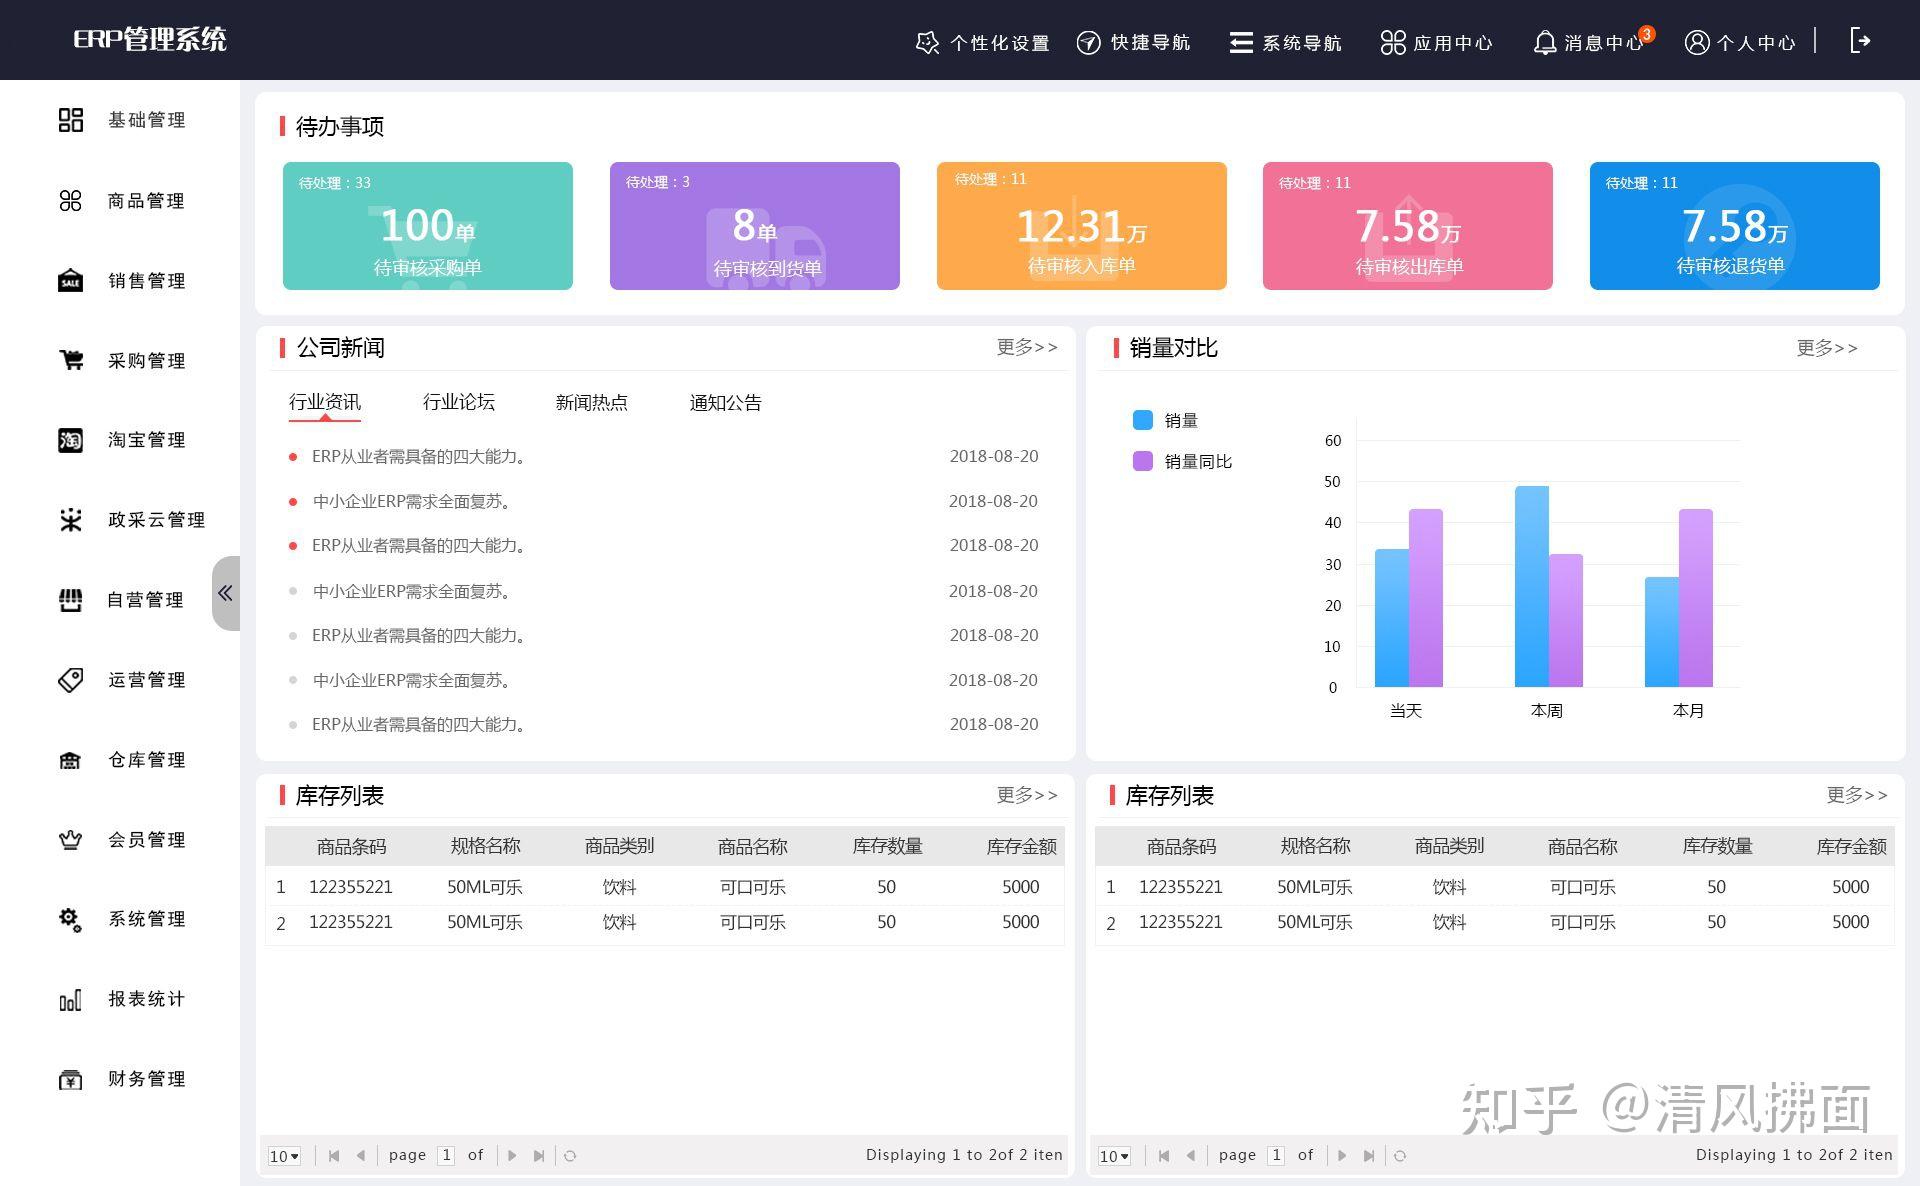Viewport: 1920px width, 1186px height.
Task: Click the logout icon at top right
Action: tap(1861, 41)
